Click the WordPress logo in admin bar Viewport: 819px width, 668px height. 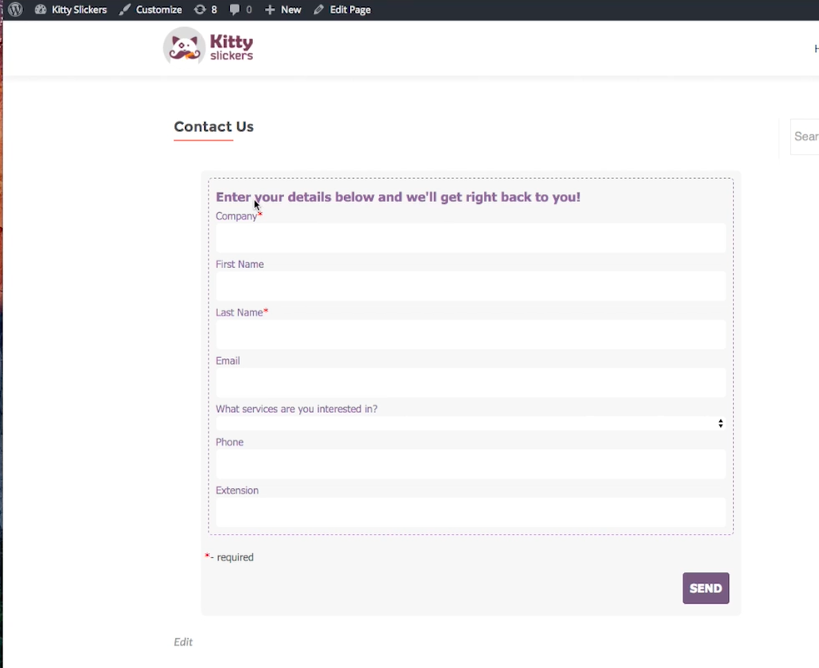[15, 9]
